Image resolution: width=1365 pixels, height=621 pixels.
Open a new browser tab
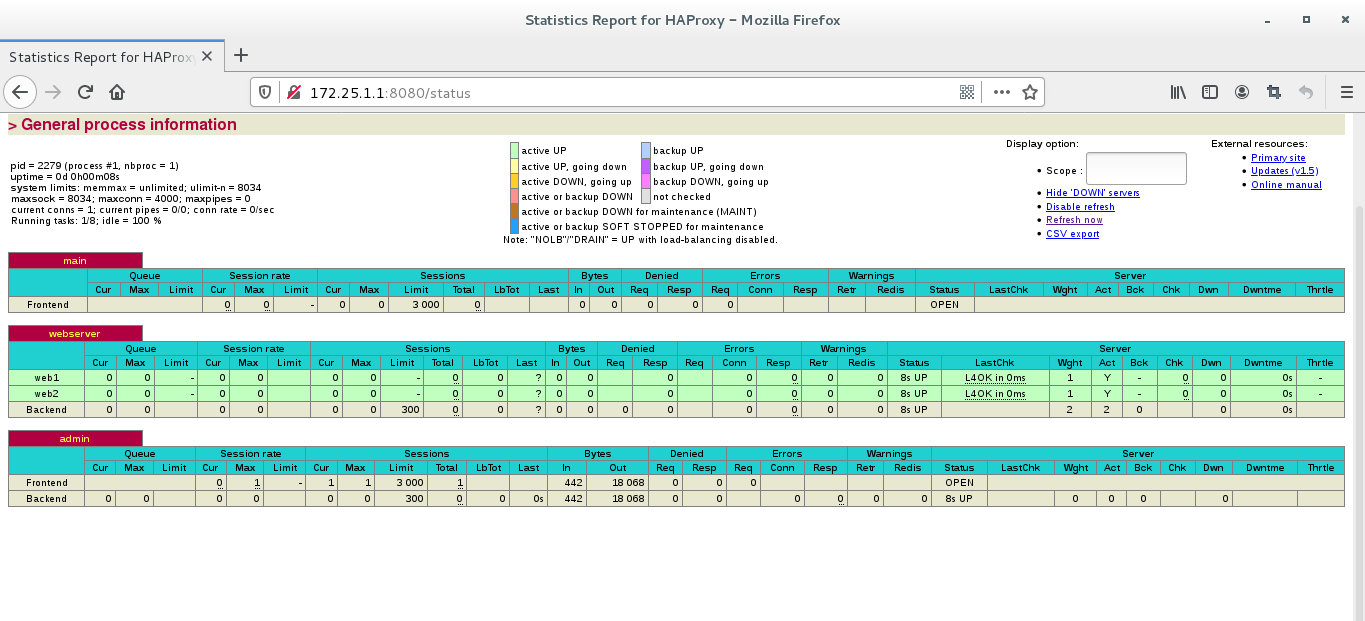240,56
